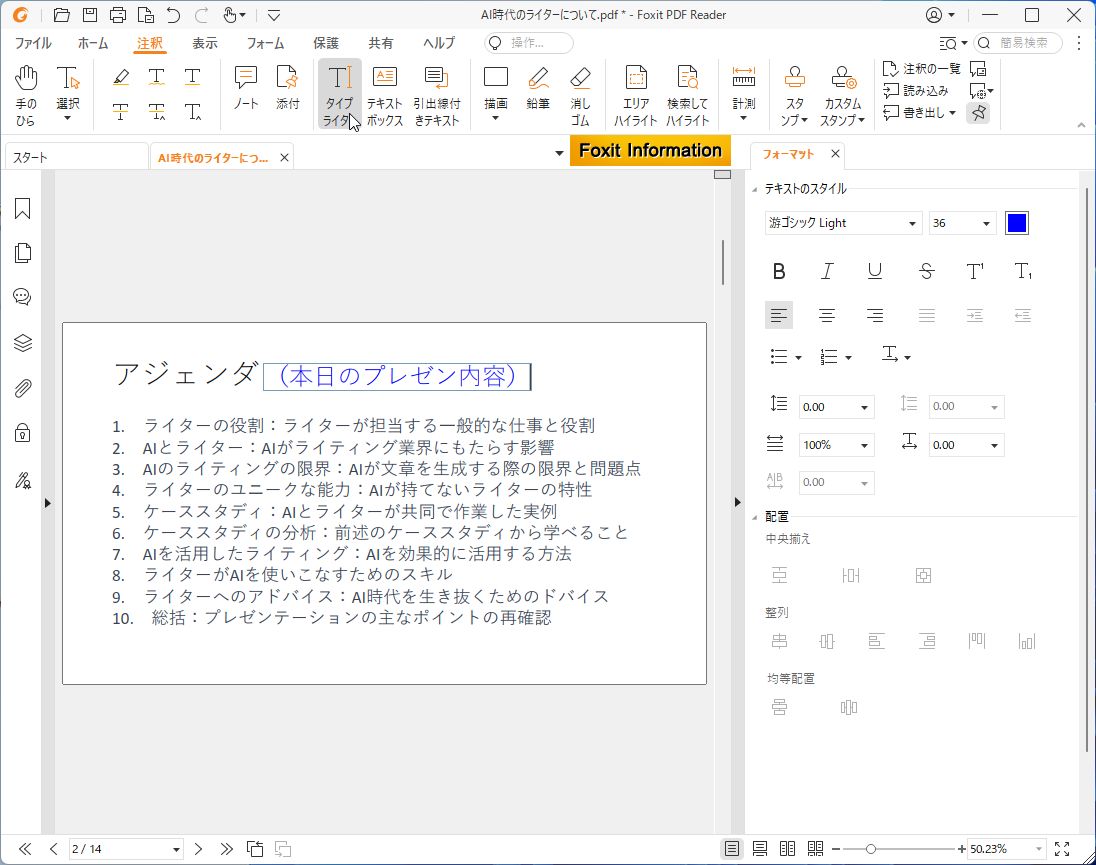
Task: Toggle underline text style
Action: pos(874,271)
